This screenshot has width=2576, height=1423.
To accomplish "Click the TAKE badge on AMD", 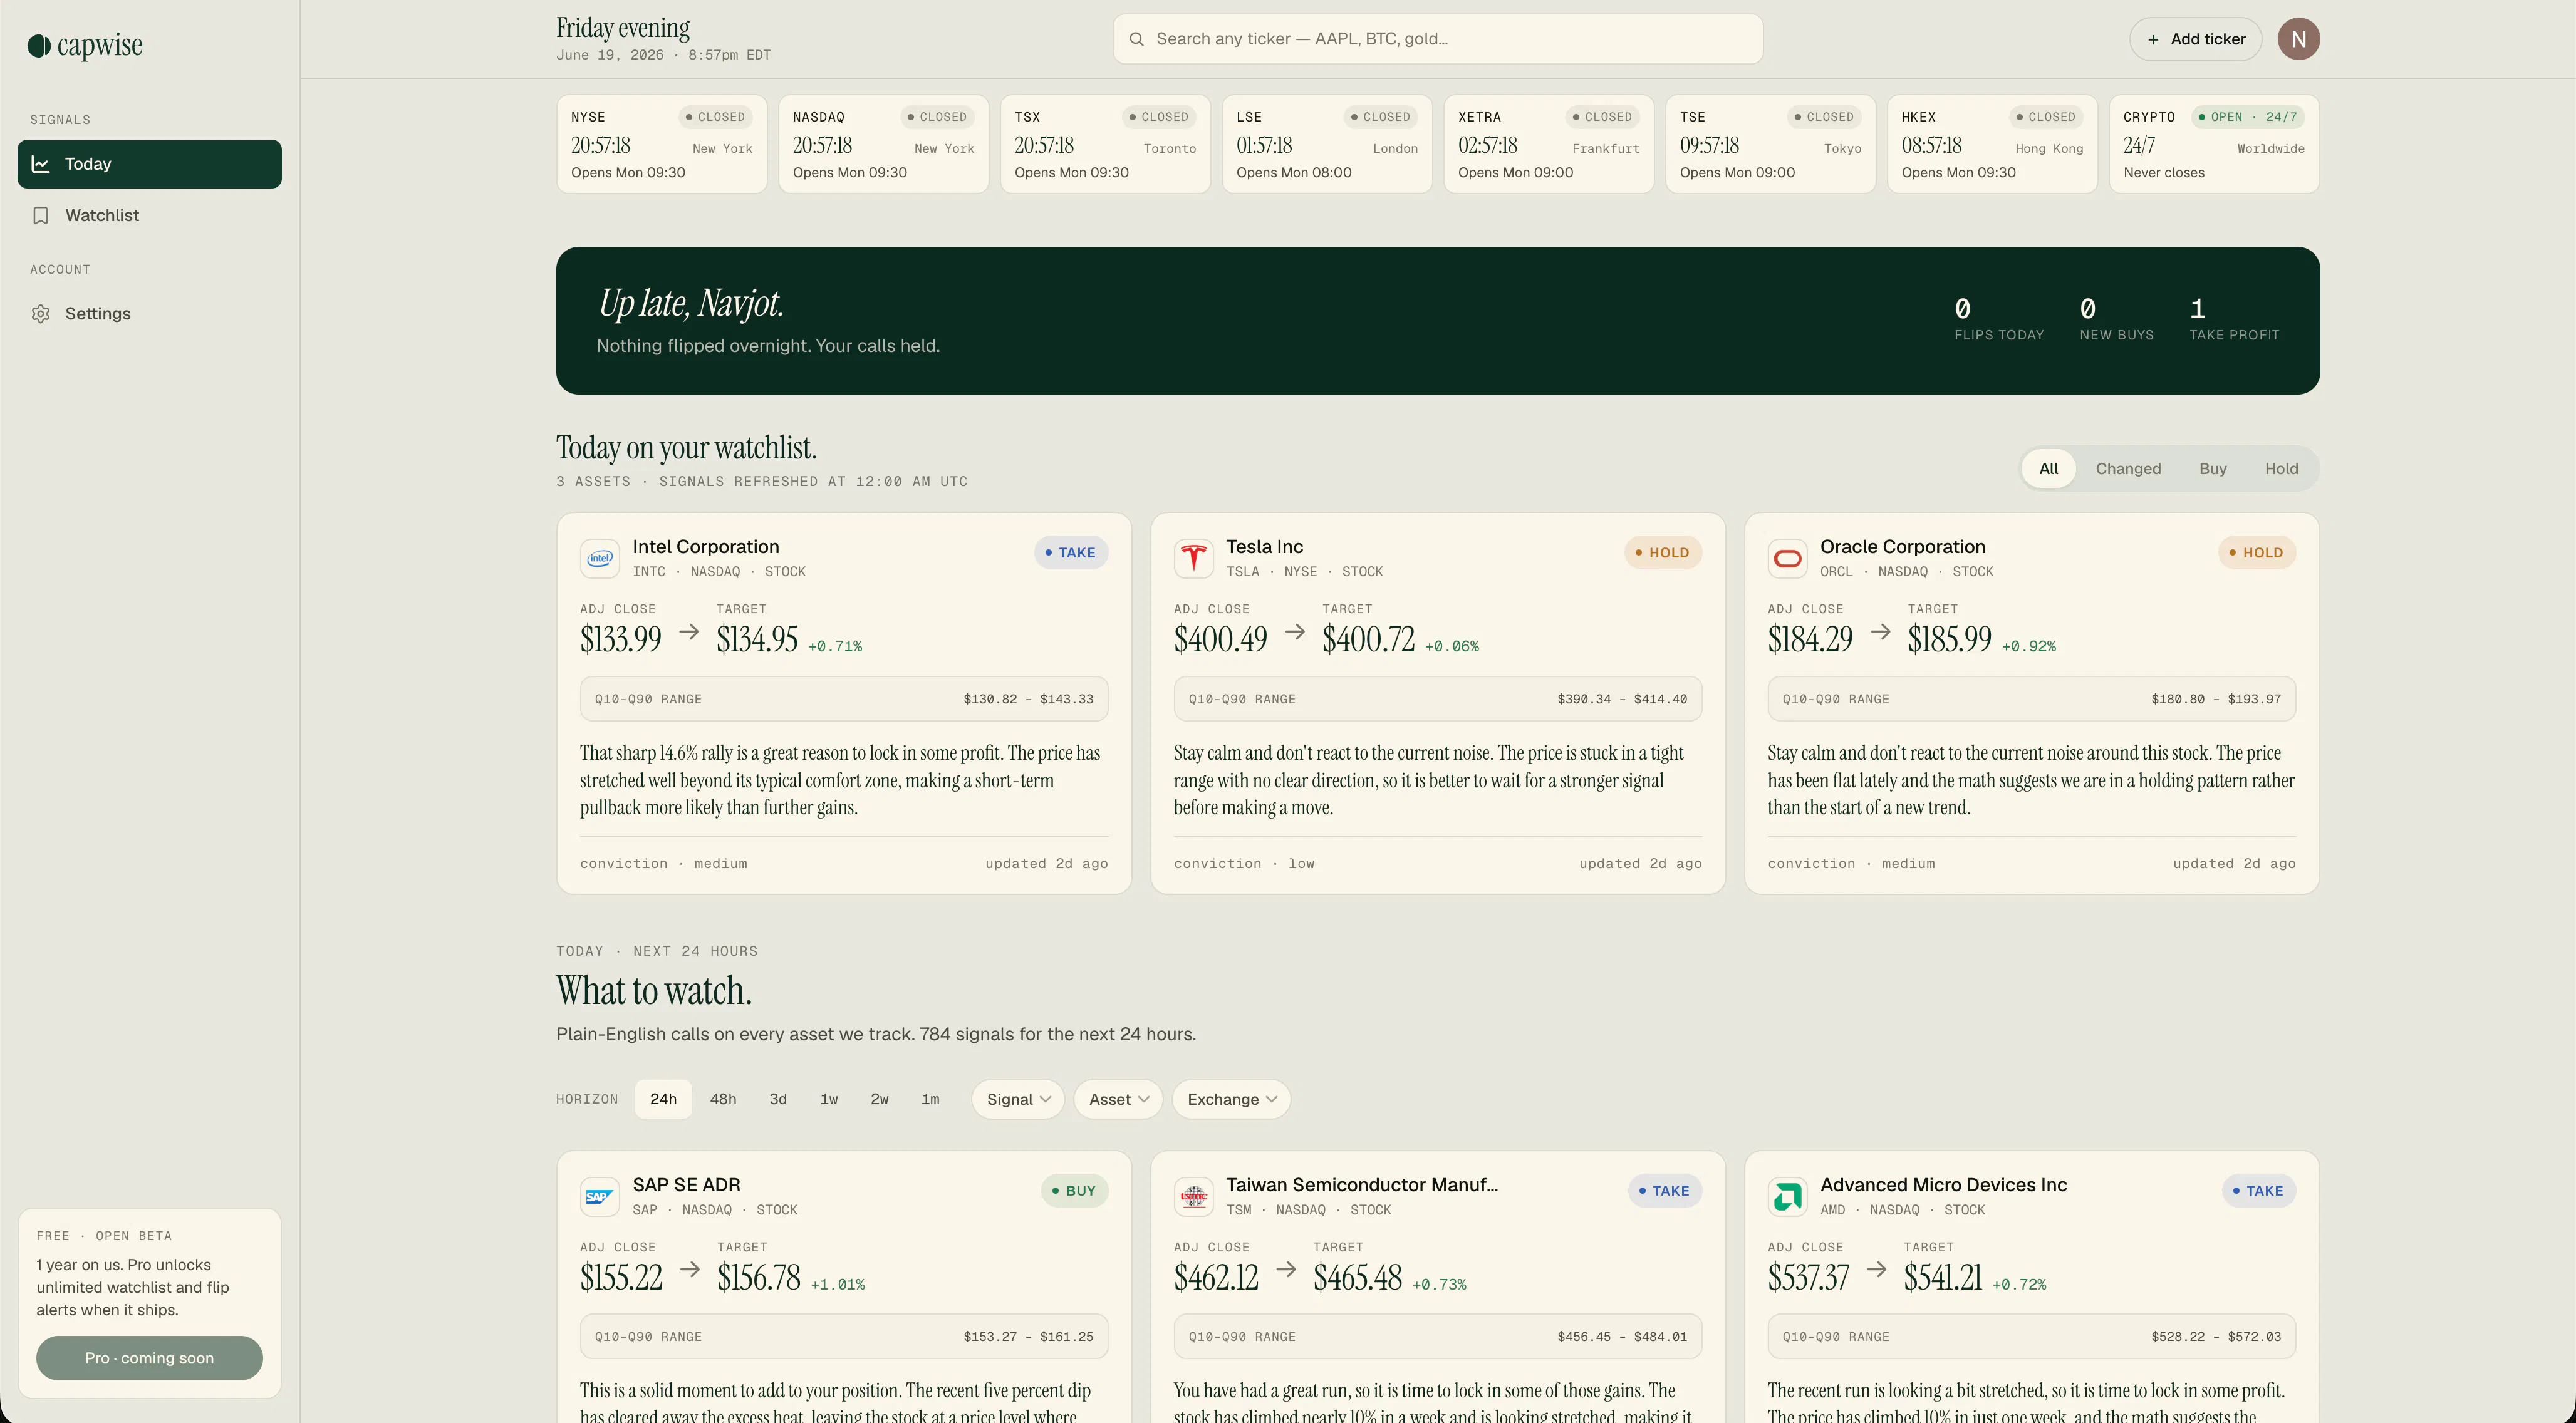I will (x=2258, y=1191).
